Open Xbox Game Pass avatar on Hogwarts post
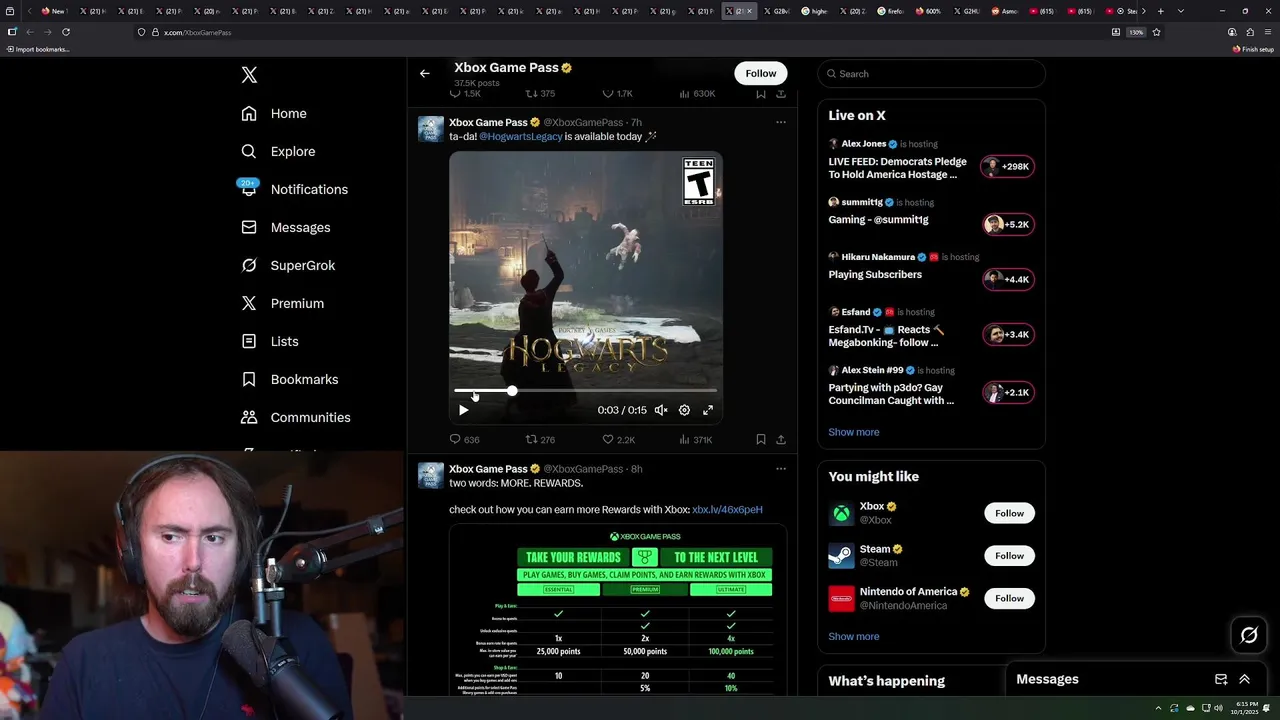Image resolution: width=1280 pixels, height=720 pixels. click(x=431, y=129)
